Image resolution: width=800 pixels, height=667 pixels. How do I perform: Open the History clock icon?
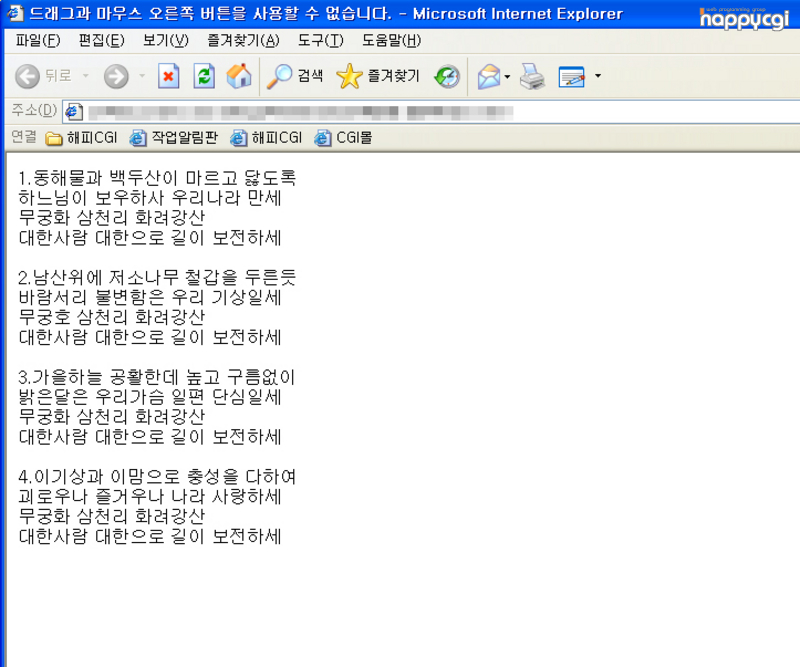[447, 77]
